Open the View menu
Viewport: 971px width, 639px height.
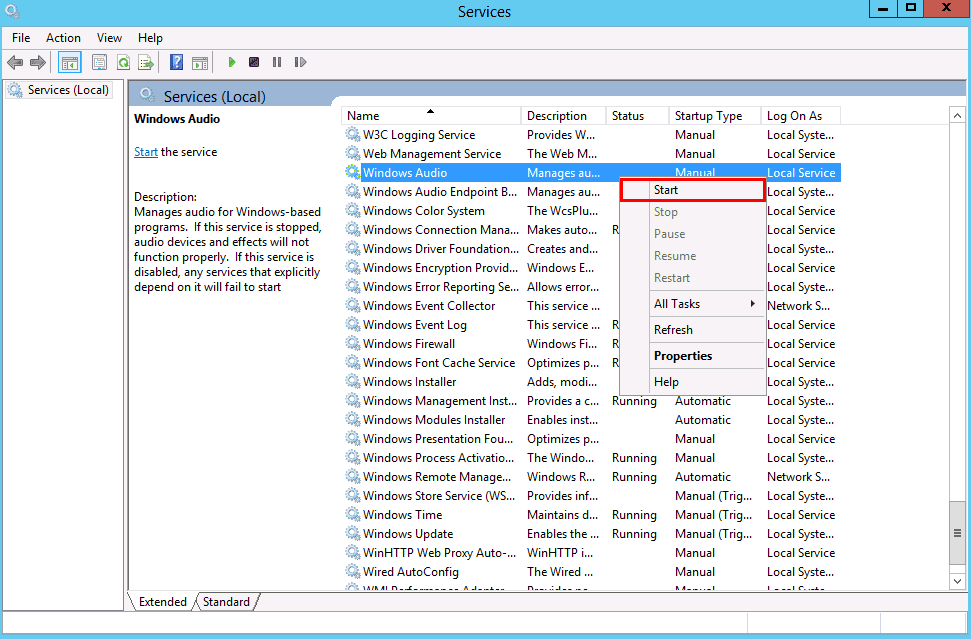pyautogui.click(x=110, y=38)
